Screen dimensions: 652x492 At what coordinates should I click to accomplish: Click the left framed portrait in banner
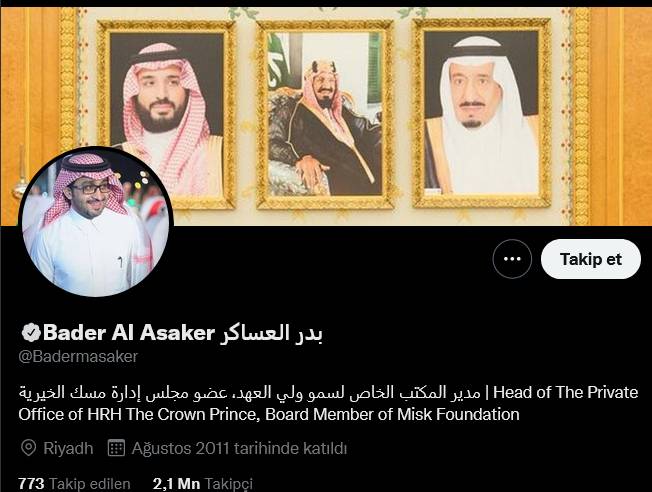[x=167, y=114]
